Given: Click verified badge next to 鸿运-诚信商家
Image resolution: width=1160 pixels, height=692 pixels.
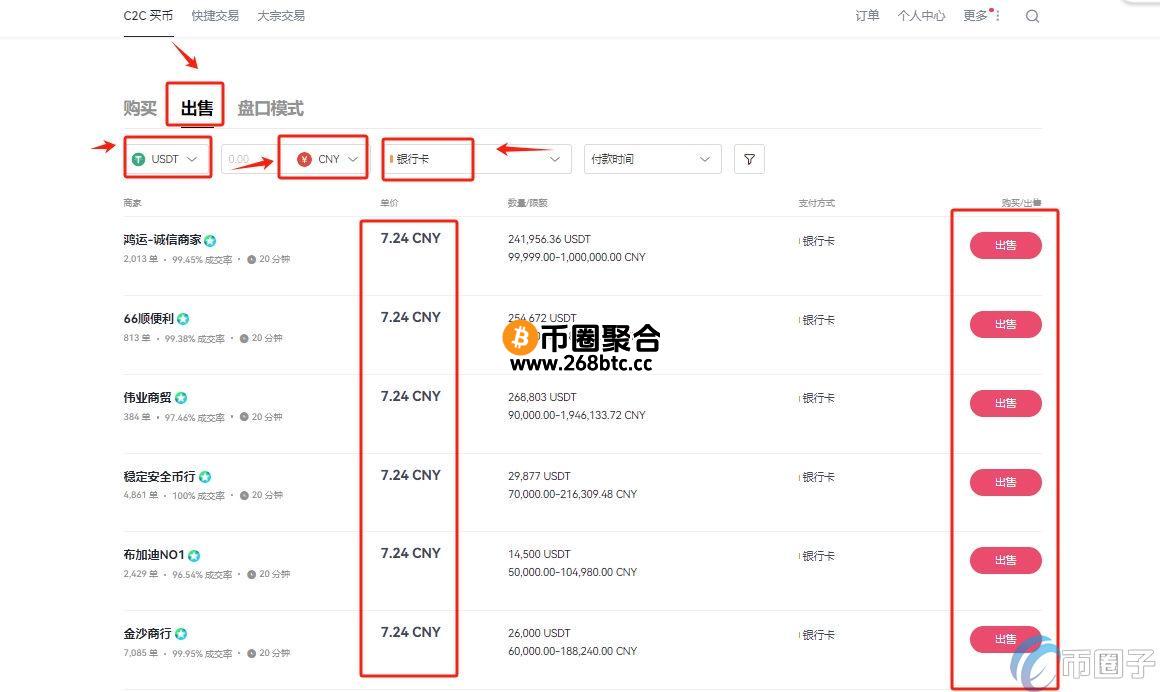Looking at the screenshot, I should pos(210,241).
